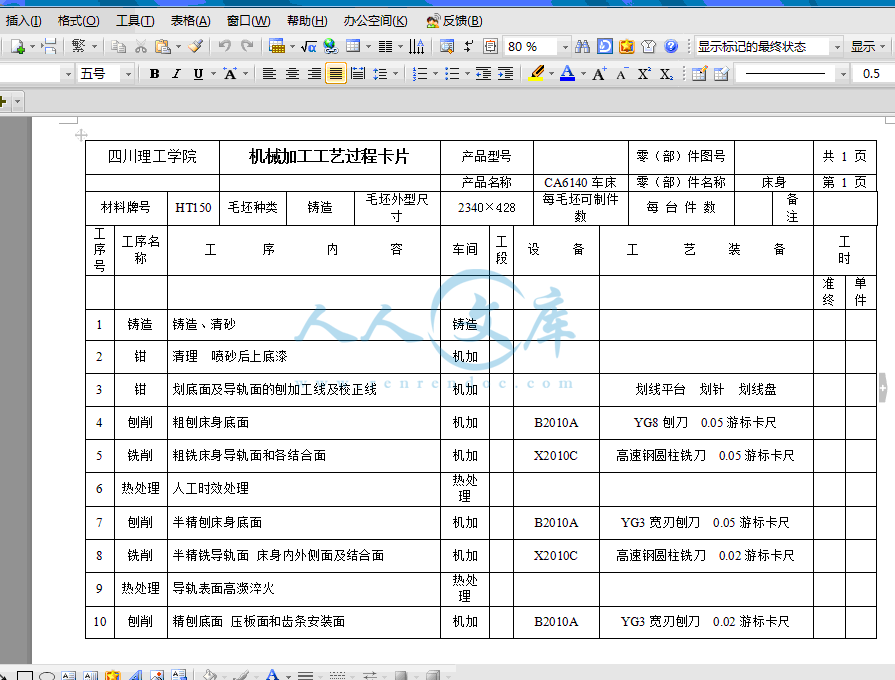Open the 表格(A) menu
Screen dimensions: 895x680
coord(190,20)
